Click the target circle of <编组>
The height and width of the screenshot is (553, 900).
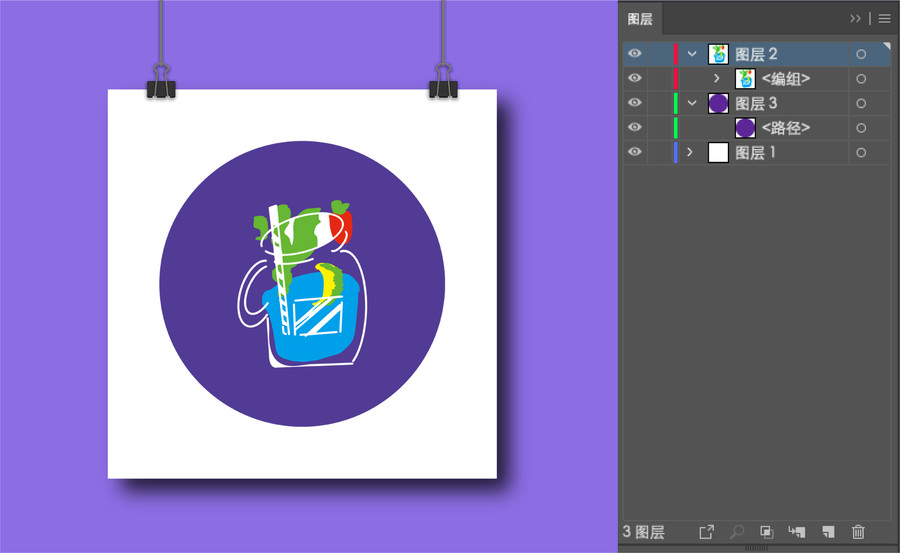pos(861,79)
